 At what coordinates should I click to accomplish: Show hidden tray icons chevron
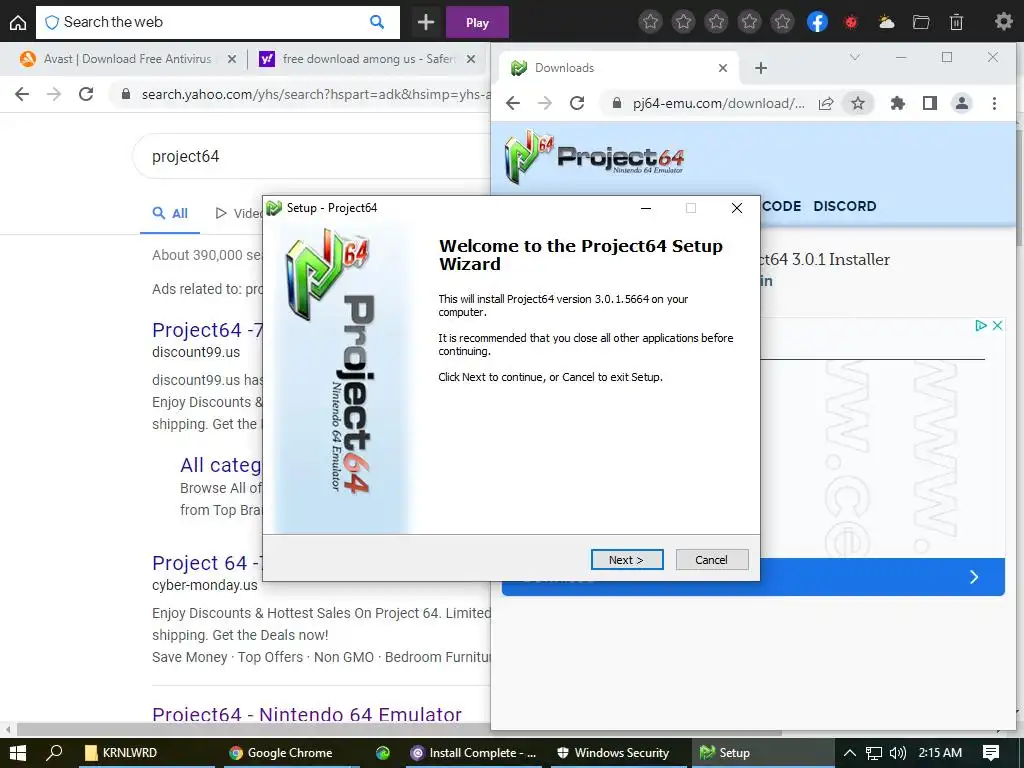(x=850, y=753)
